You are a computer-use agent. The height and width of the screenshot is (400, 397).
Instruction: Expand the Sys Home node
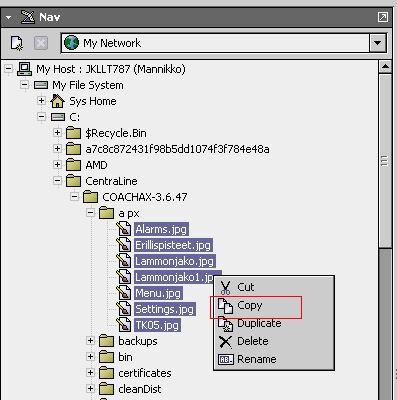41,101
